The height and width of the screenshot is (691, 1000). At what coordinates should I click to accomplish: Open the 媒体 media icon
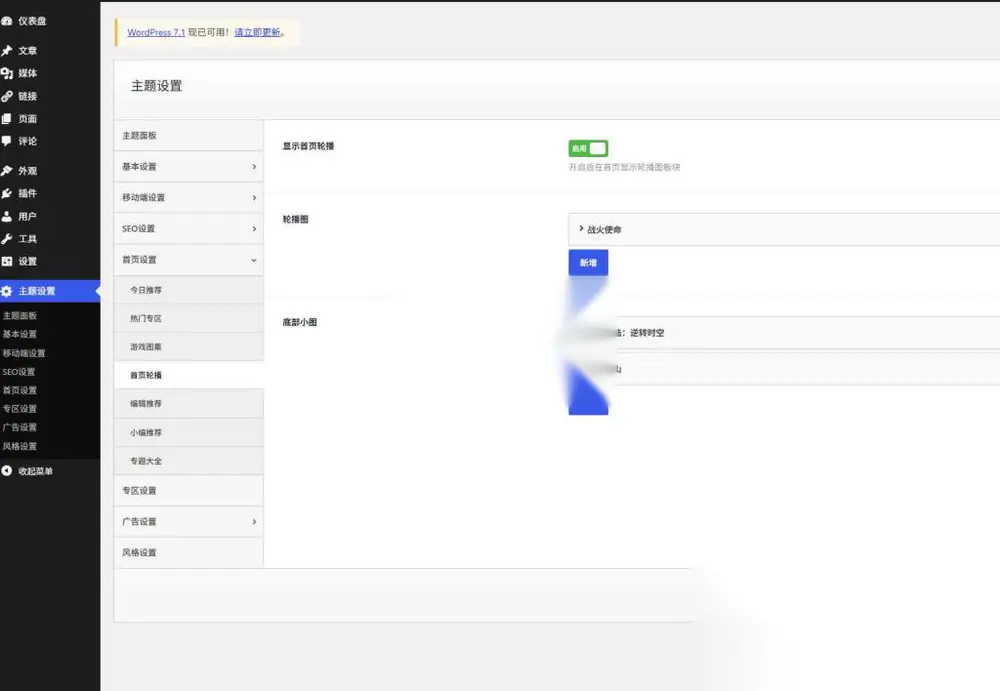point(7,73)
